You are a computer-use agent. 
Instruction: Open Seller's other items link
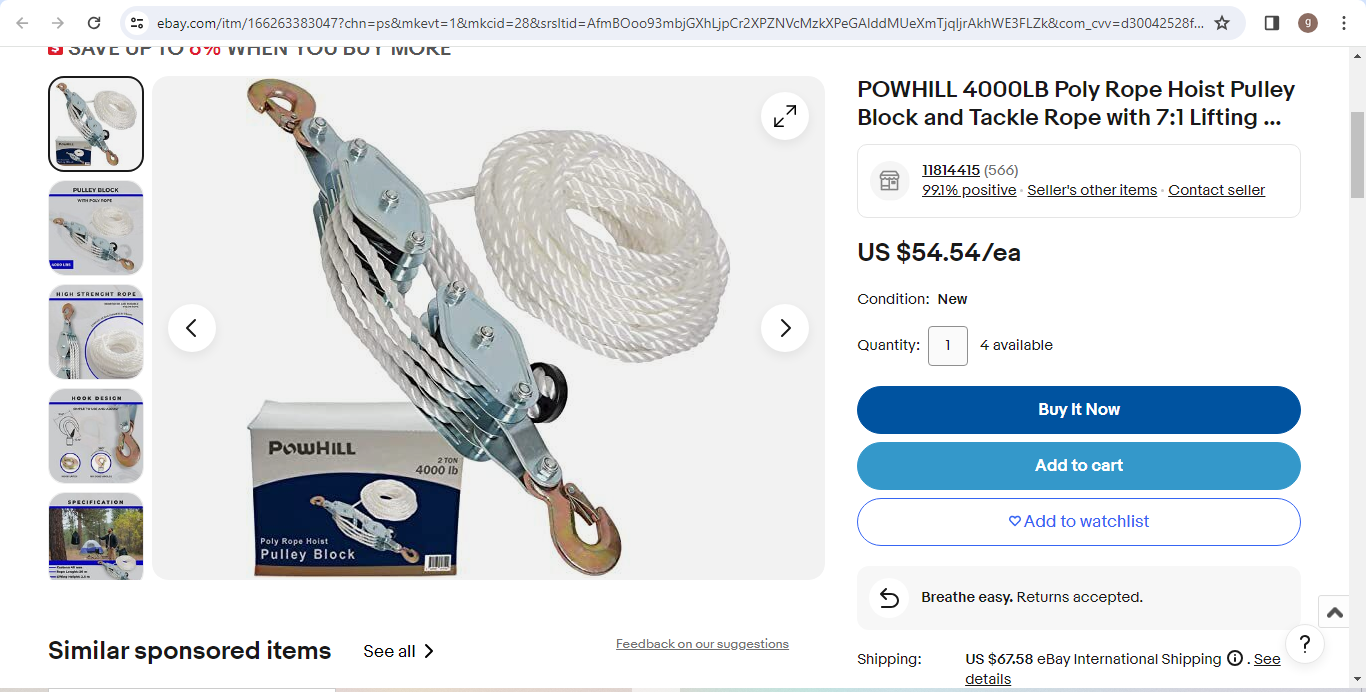pyautogui.click(x=1092, y=190)
